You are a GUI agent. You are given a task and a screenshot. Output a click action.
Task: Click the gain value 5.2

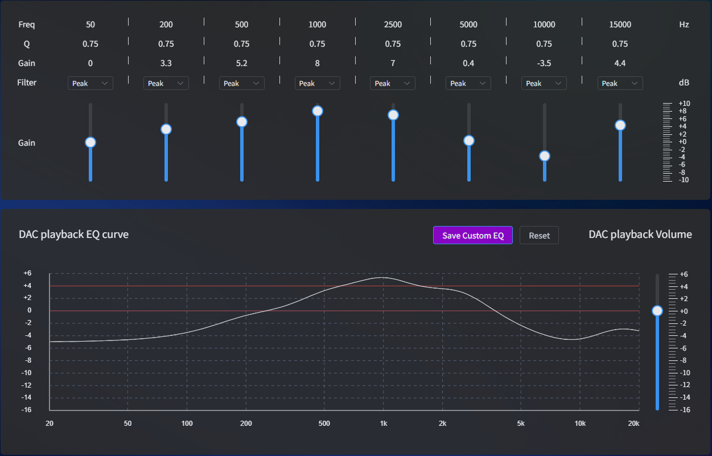pos(242,63)
